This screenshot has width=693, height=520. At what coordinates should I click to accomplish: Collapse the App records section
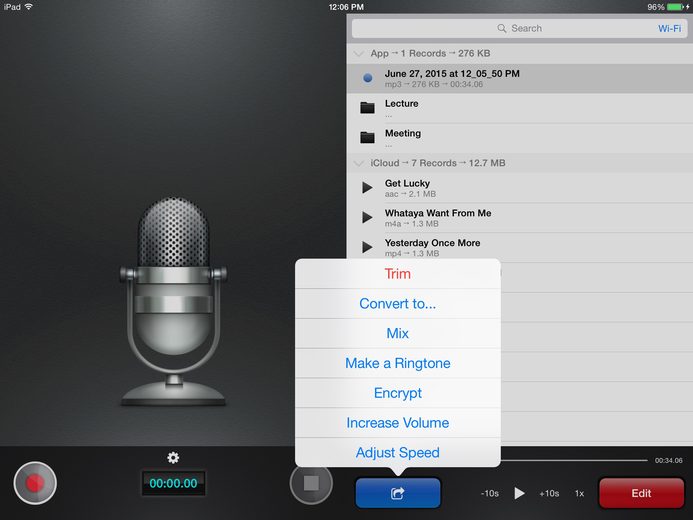(359, 53)
